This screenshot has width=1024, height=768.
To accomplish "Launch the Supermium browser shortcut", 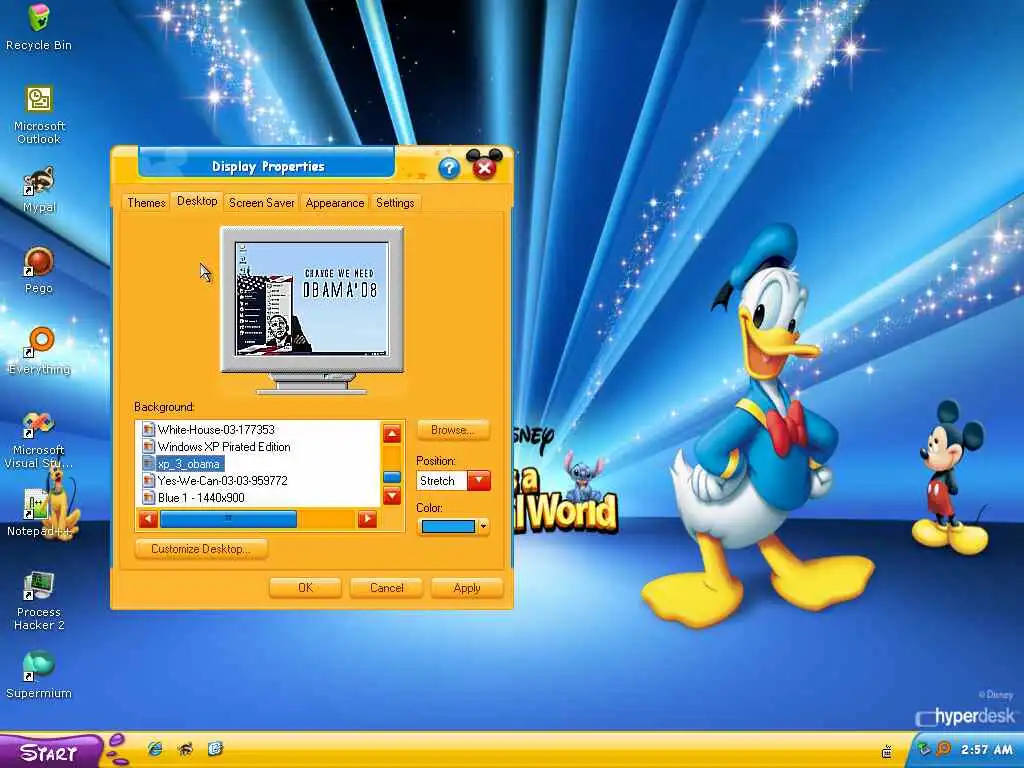I will (39, 675).
